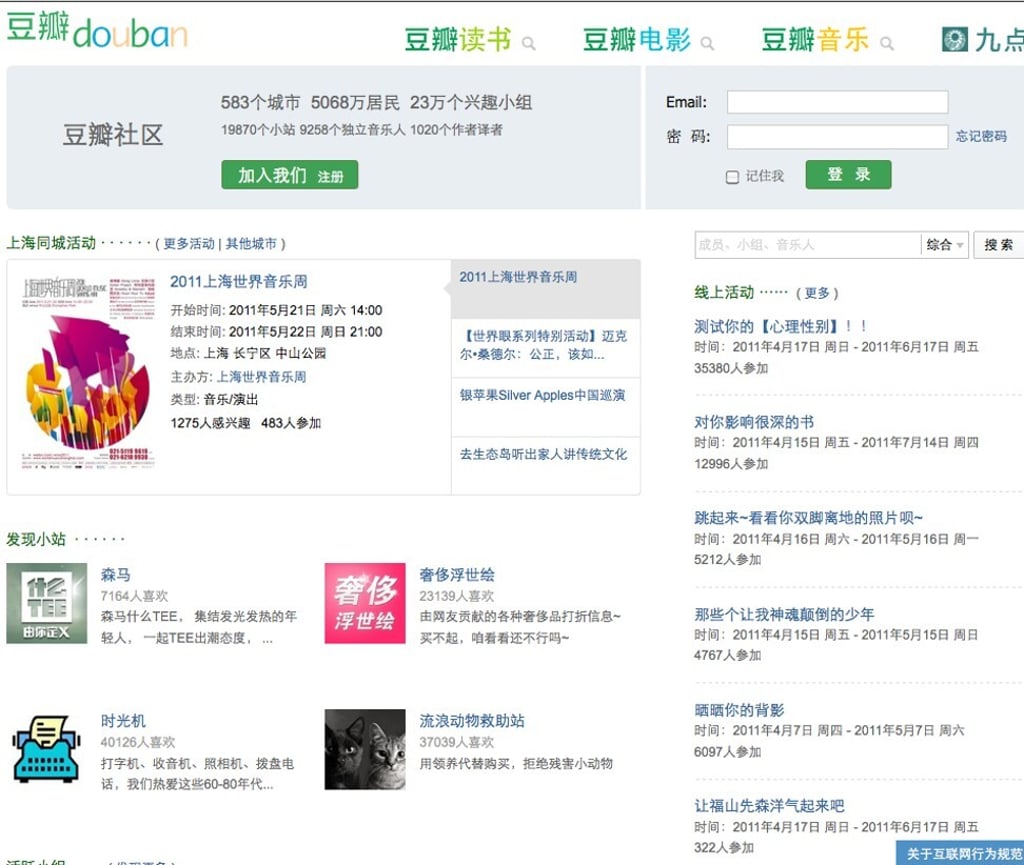Open the 流浪动物救助站 title link

point(472,721)
